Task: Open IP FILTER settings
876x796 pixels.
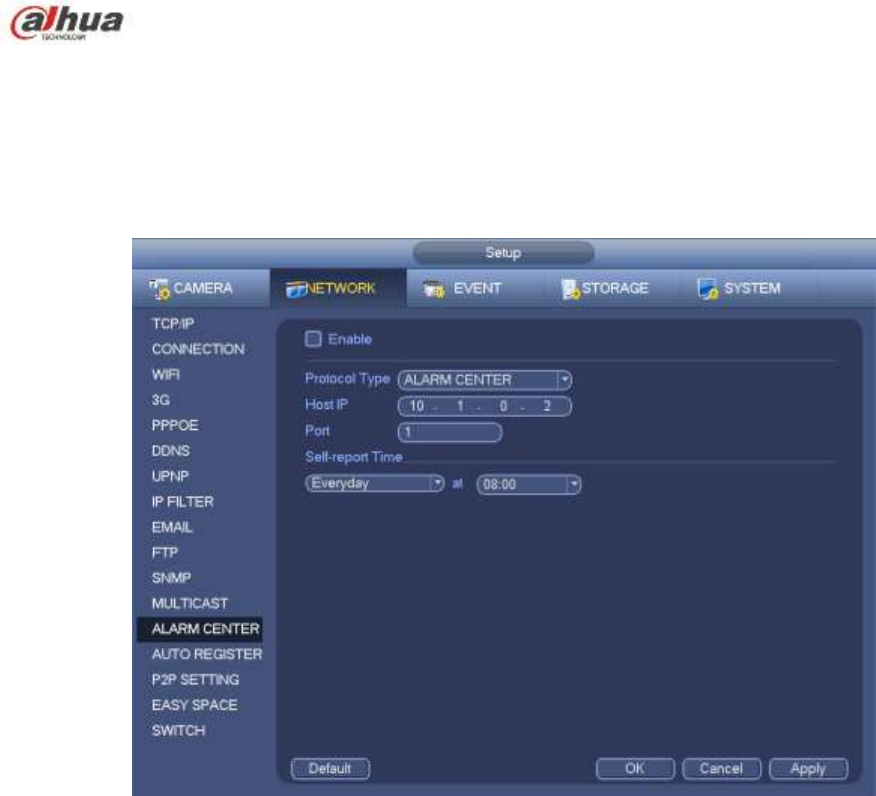Action: click(182, 502)
